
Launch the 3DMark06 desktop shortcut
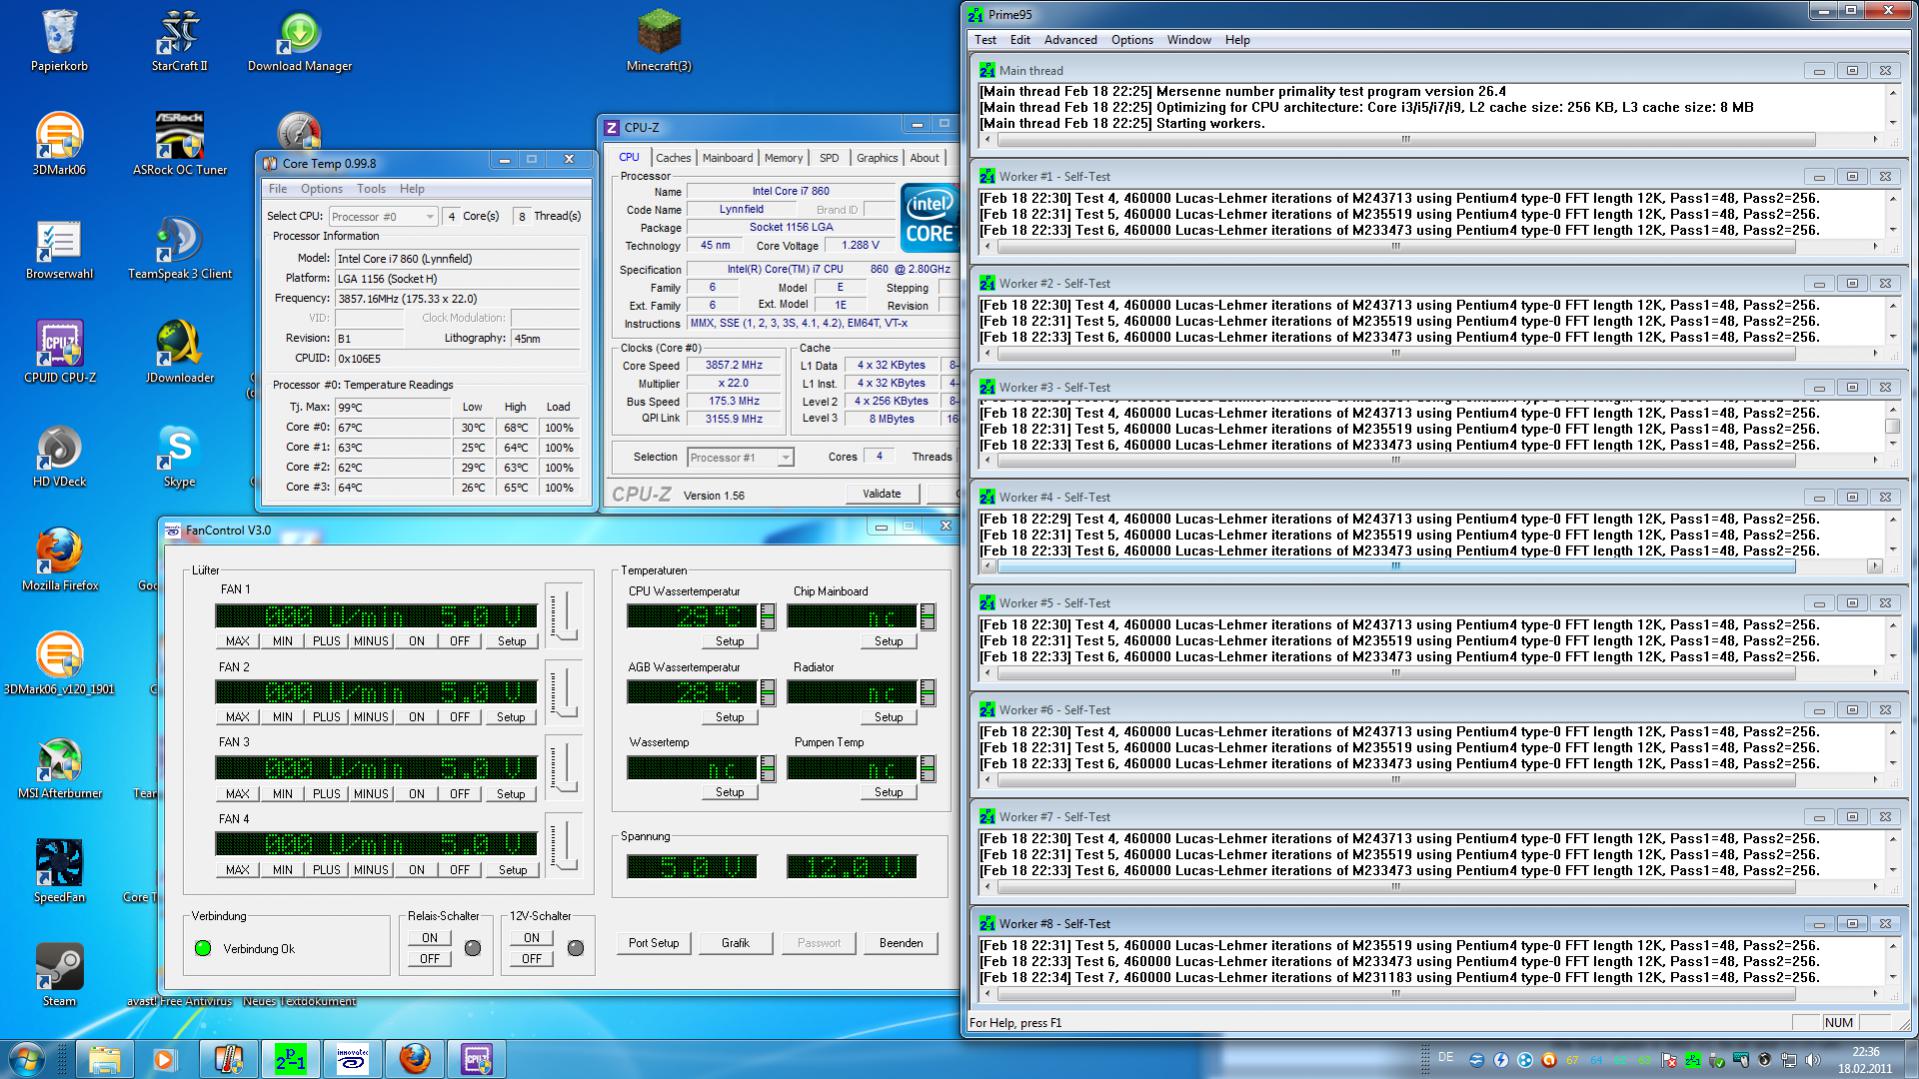59,145
